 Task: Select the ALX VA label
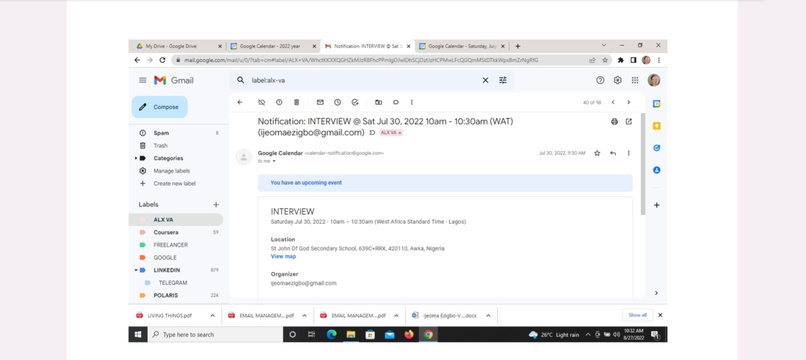176,220
